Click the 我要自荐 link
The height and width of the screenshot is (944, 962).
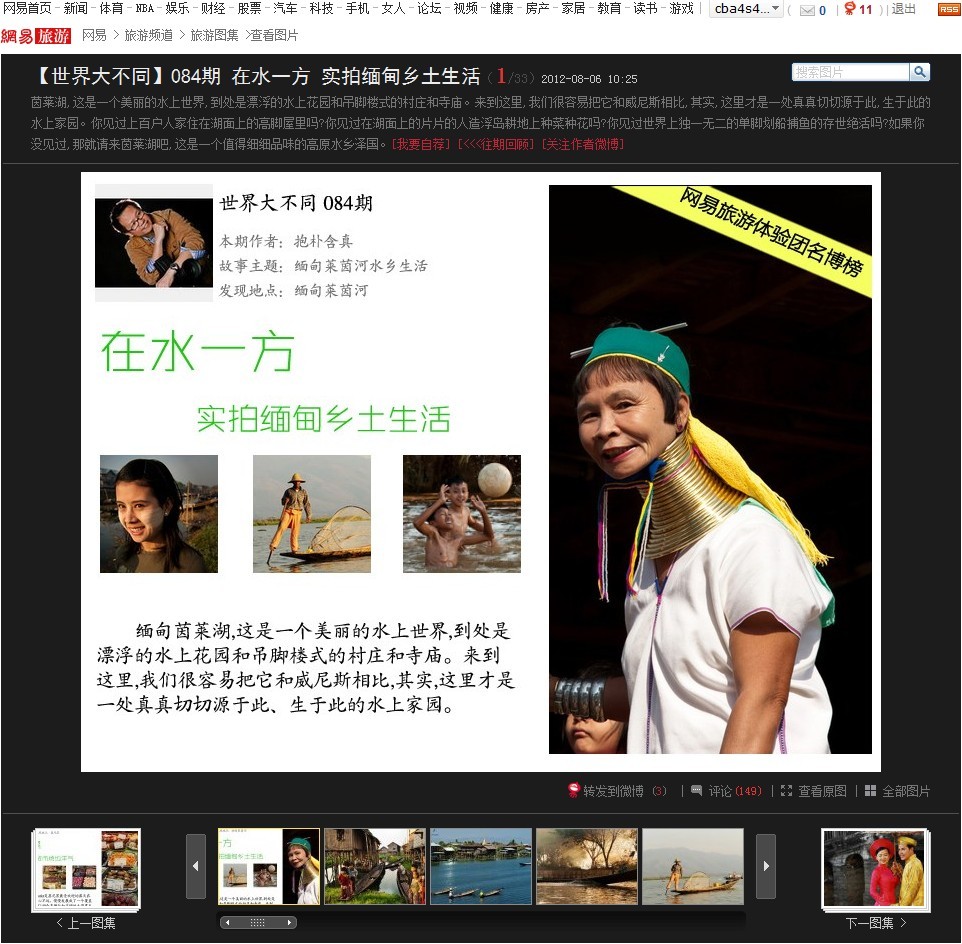point(421,144)
